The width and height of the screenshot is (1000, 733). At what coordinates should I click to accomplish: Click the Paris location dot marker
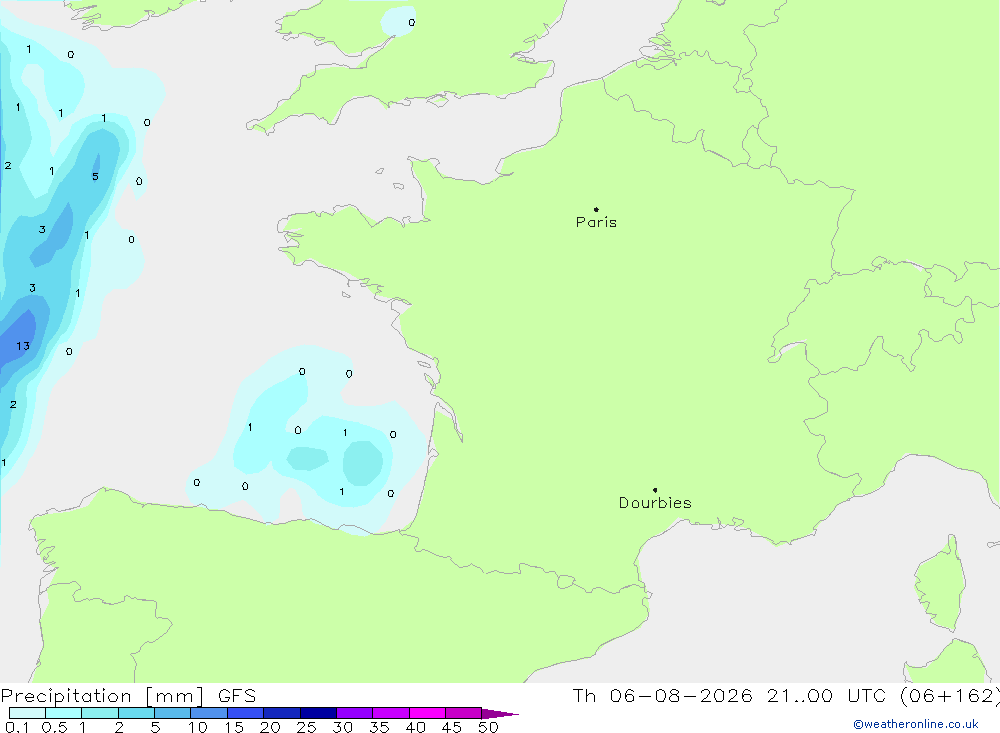point(596,209)
